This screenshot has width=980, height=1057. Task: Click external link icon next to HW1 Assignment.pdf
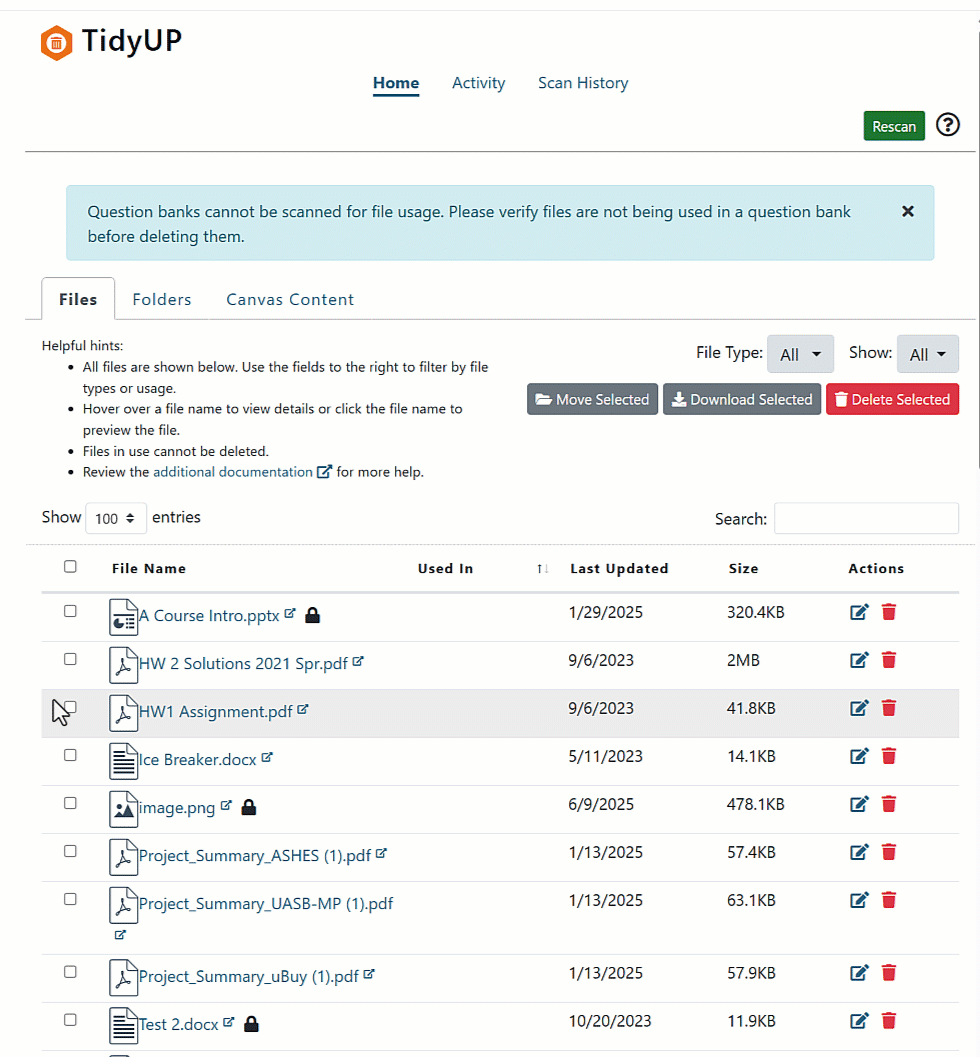click(x=303, y=709)
